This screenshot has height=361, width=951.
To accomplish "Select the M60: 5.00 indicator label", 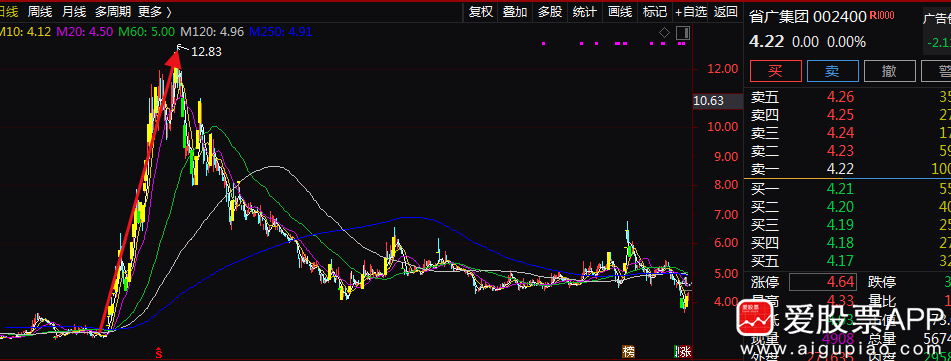I will tap(147, 31).
